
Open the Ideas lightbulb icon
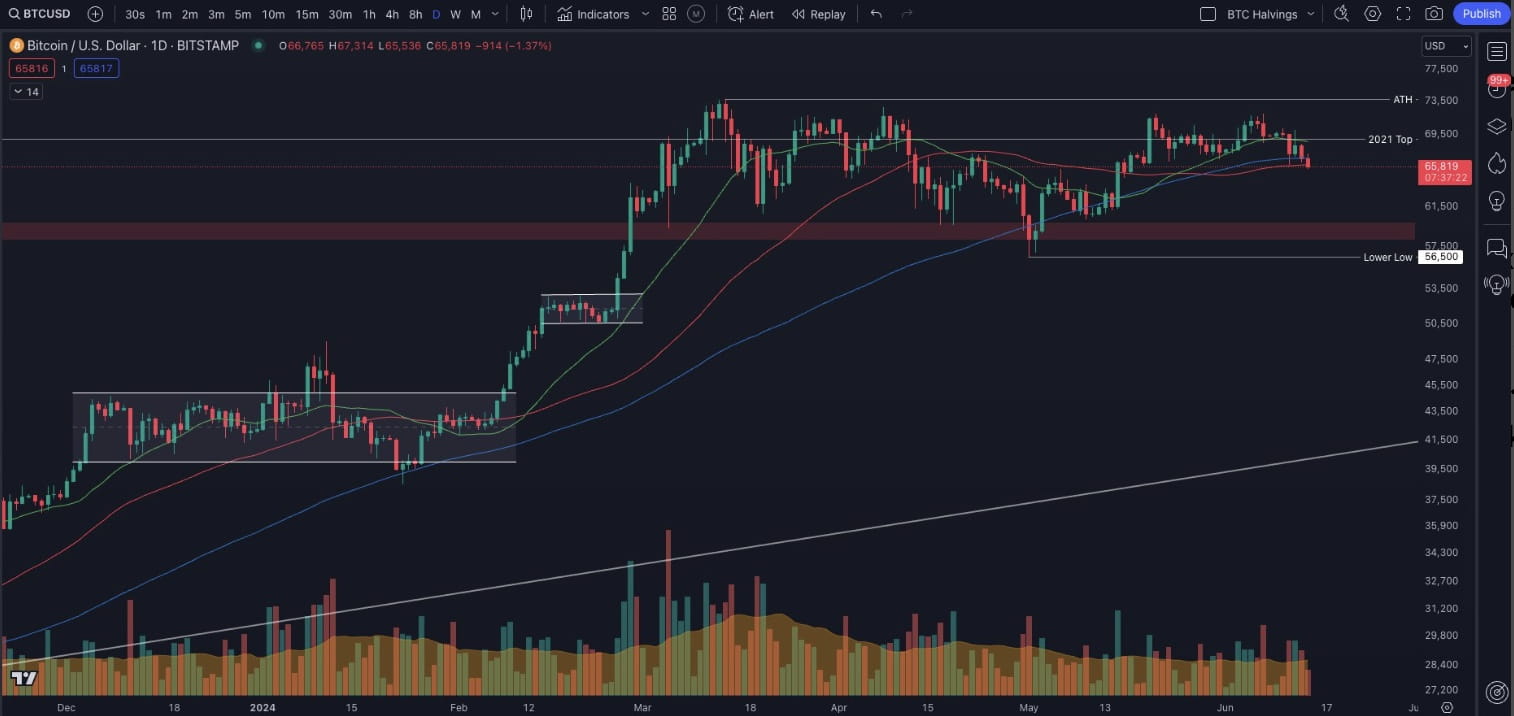click(x=1497, y=201)
